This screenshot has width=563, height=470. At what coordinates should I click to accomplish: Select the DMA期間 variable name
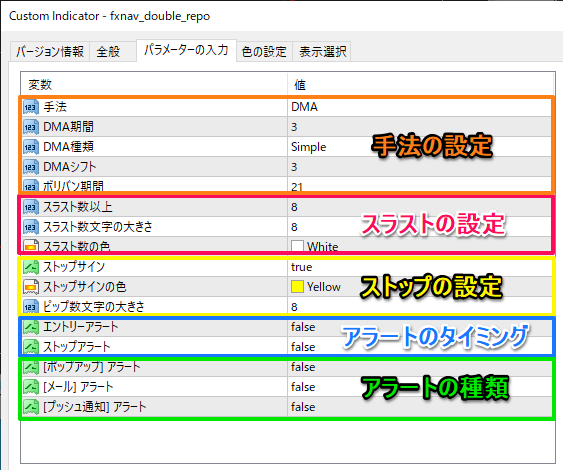68,127
